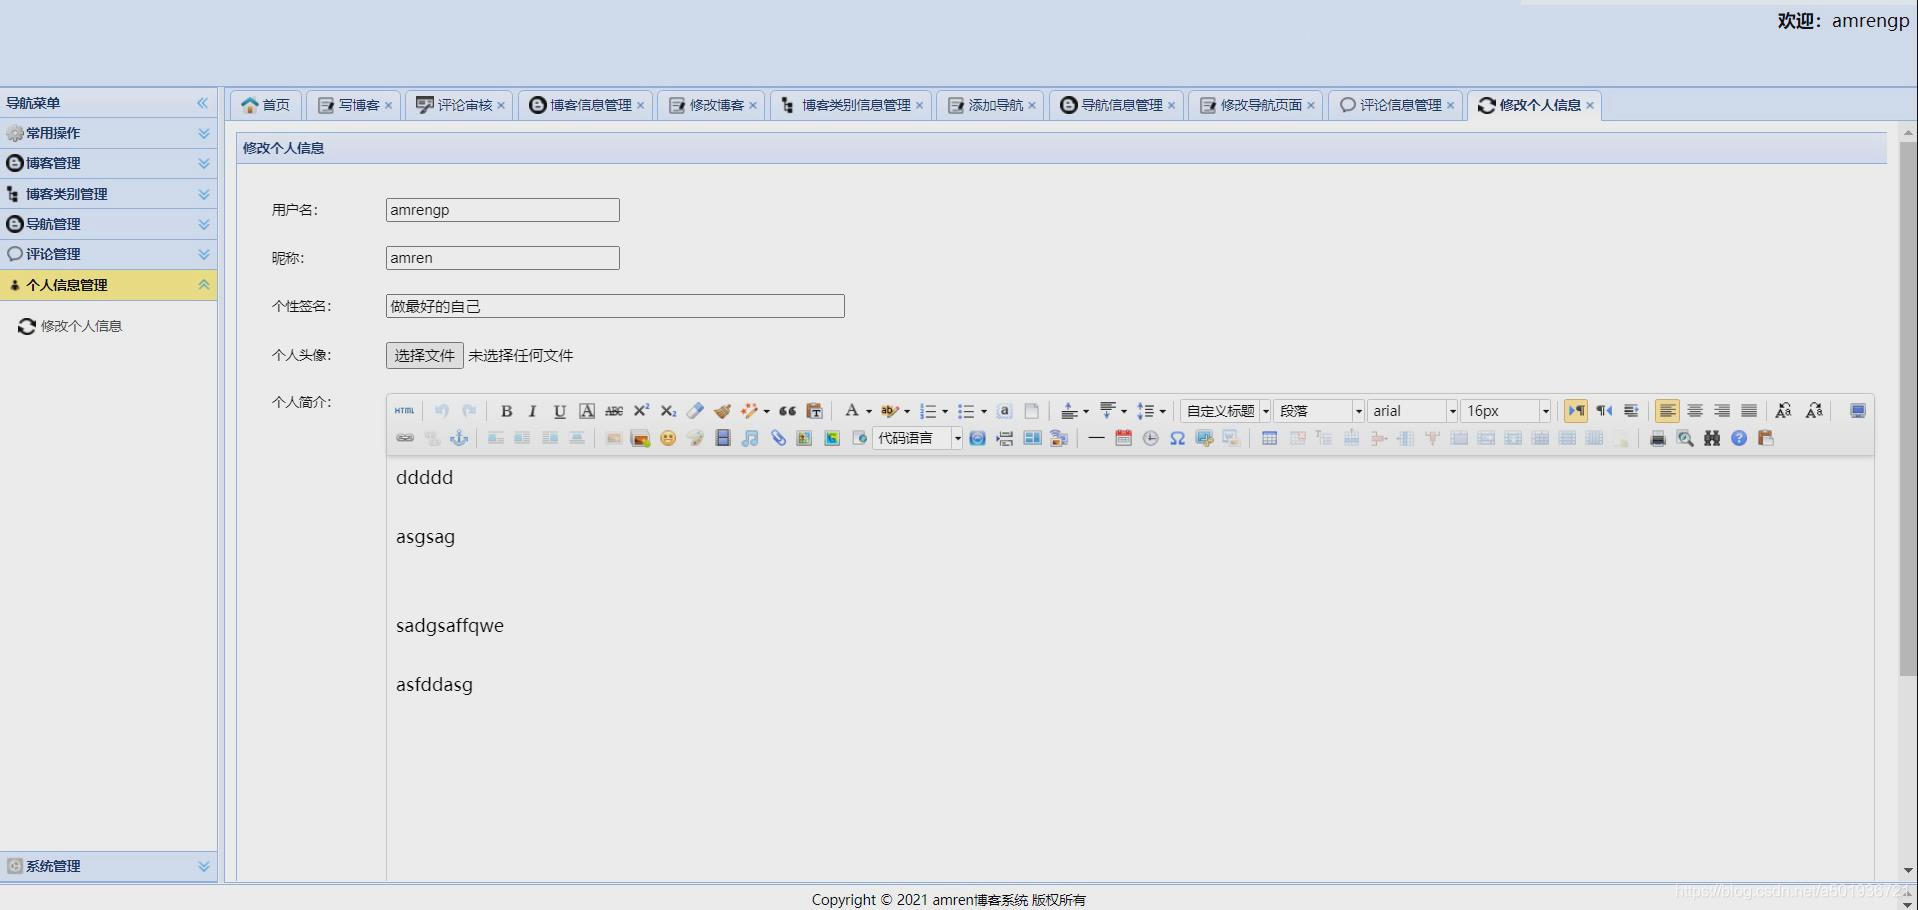The height and width of the screenshot is (910, 1918).
Task: Apply bold formatting in editor
Action: click(506, 411)
